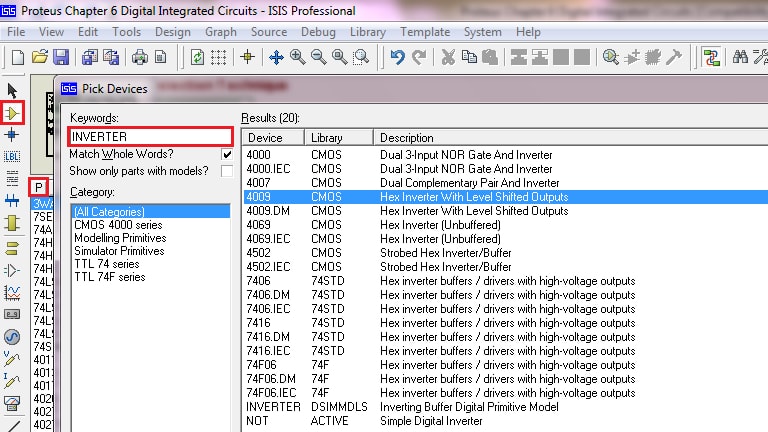Click the Zoom In magnifier icon
The image size is (768, 432).
point(298,57)
